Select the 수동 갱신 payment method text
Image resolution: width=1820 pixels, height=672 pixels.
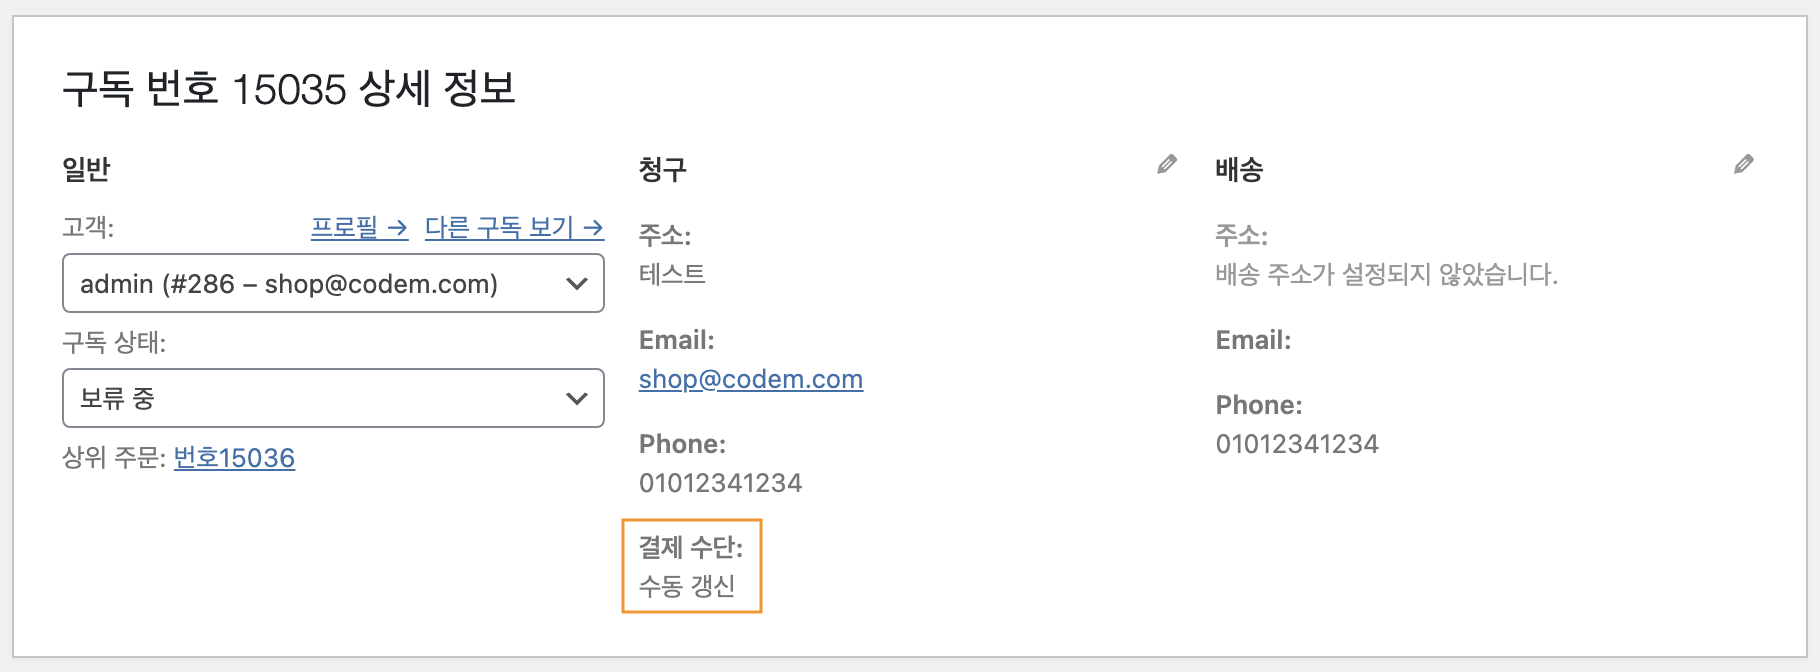pos(687,586)
